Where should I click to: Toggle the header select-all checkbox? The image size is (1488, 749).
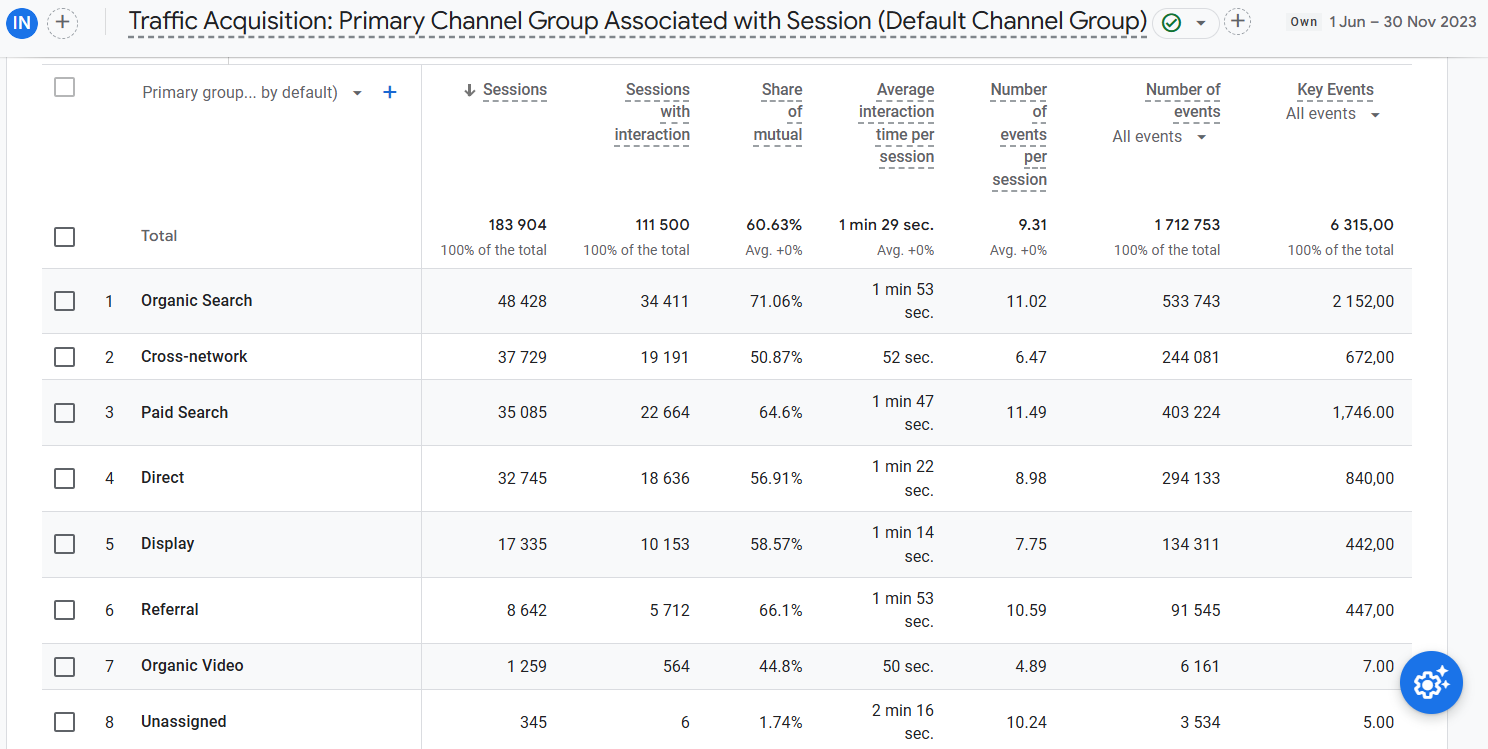pyautogui.click(x=65, y=87)
